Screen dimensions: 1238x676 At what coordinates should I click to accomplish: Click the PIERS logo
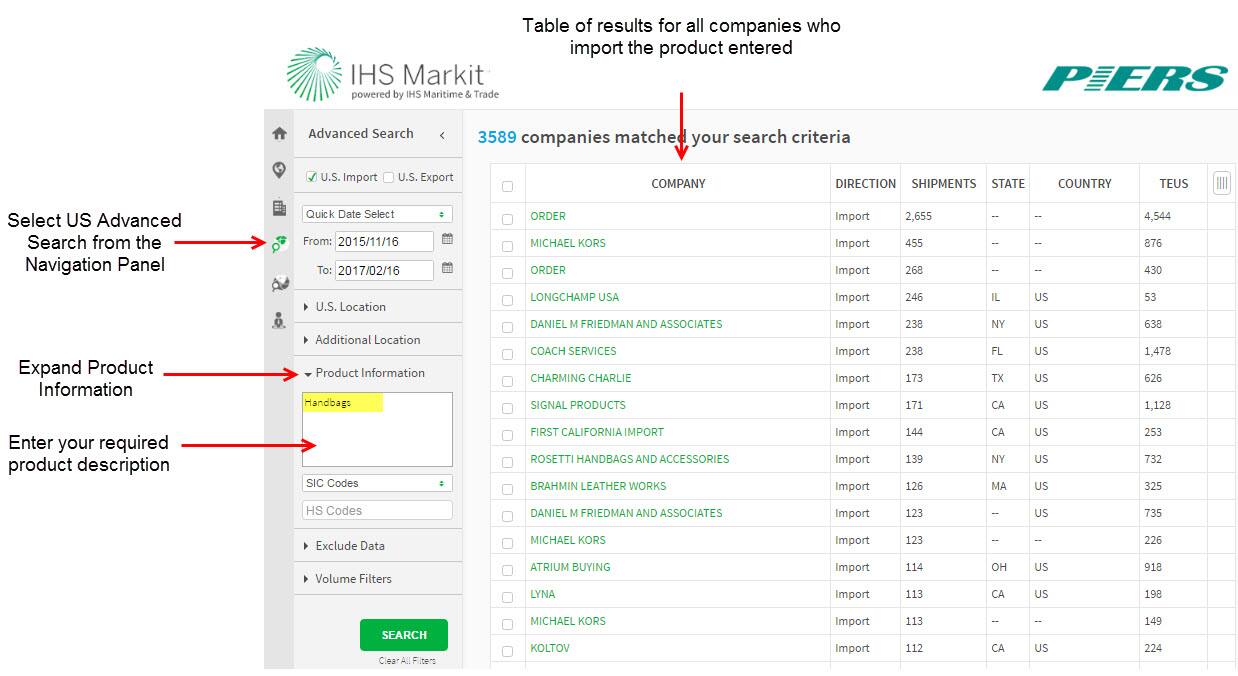(1134, 78)
